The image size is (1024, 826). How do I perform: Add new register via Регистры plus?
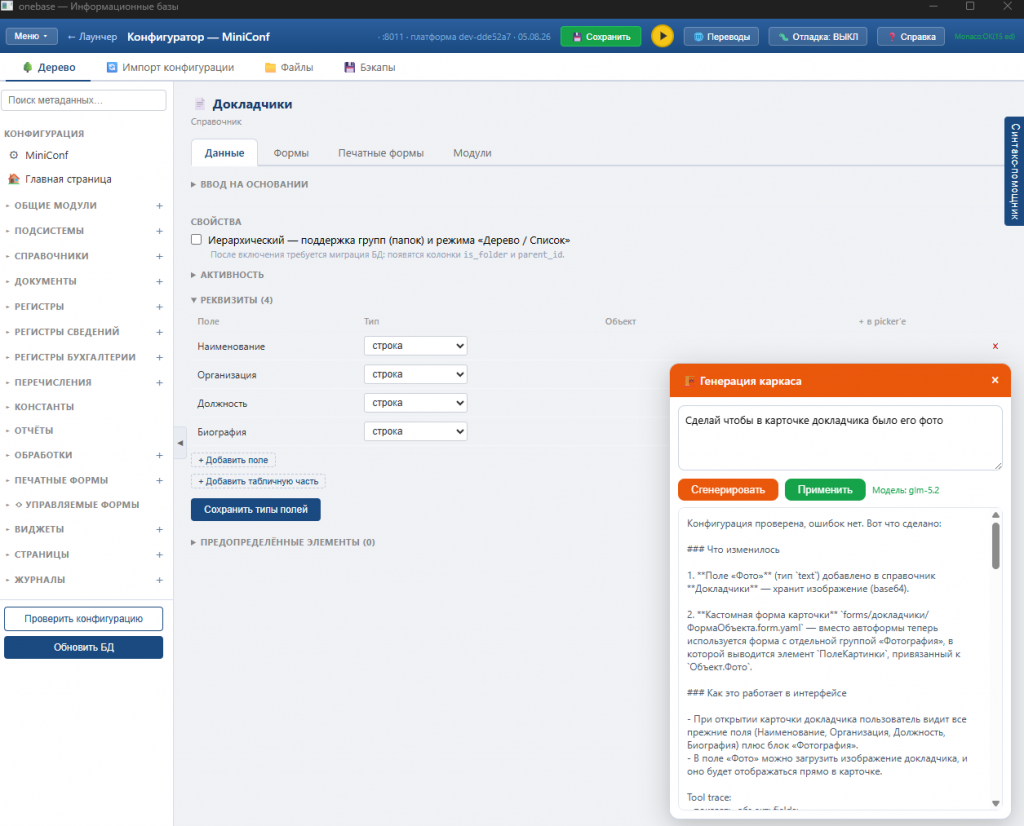coord(159,307)
